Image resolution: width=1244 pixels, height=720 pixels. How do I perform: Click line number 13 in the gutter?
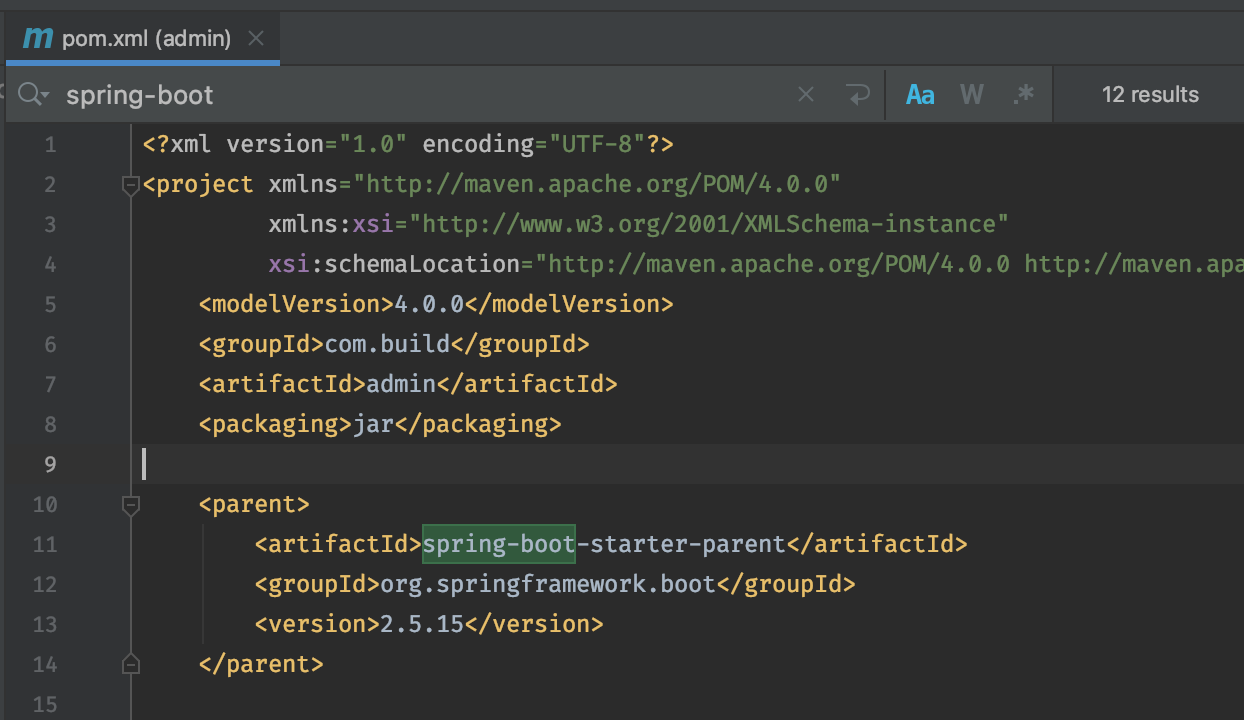[x=45, y=624]
